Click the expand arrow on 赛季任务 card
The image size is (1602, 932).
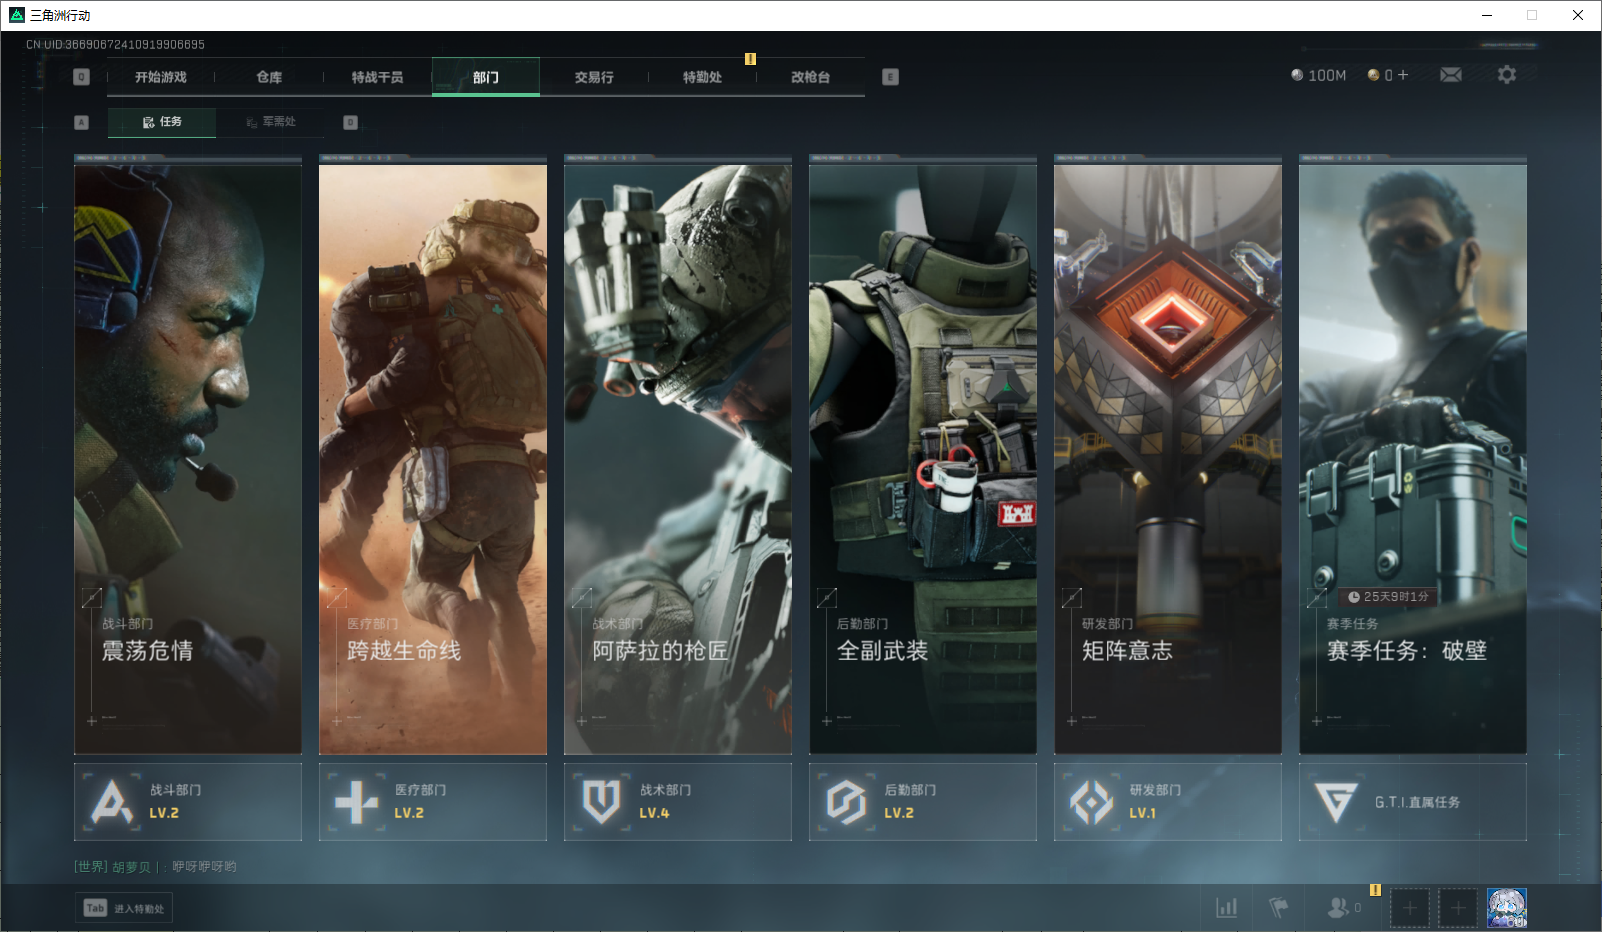tap(1317, 598)
